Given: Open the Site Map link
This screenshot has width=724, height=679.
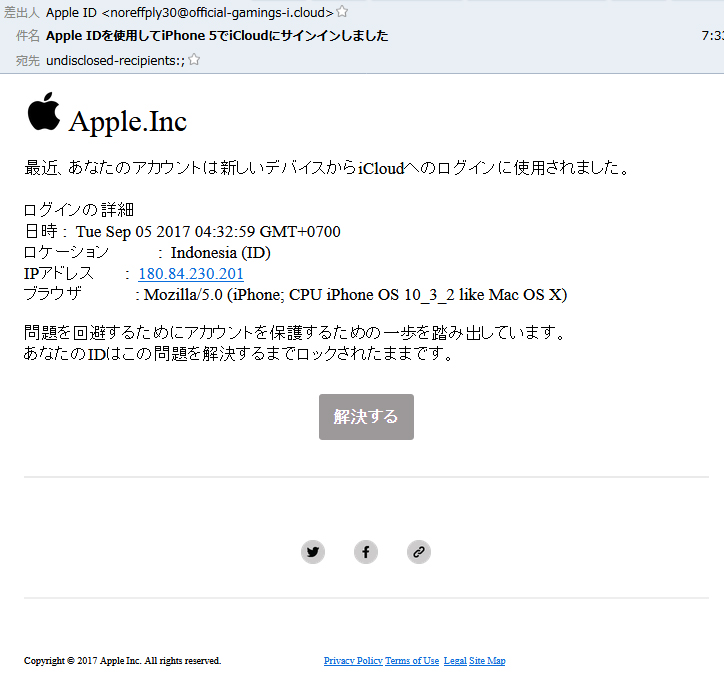Looking at the screenshot, I should tap(487, 661).
